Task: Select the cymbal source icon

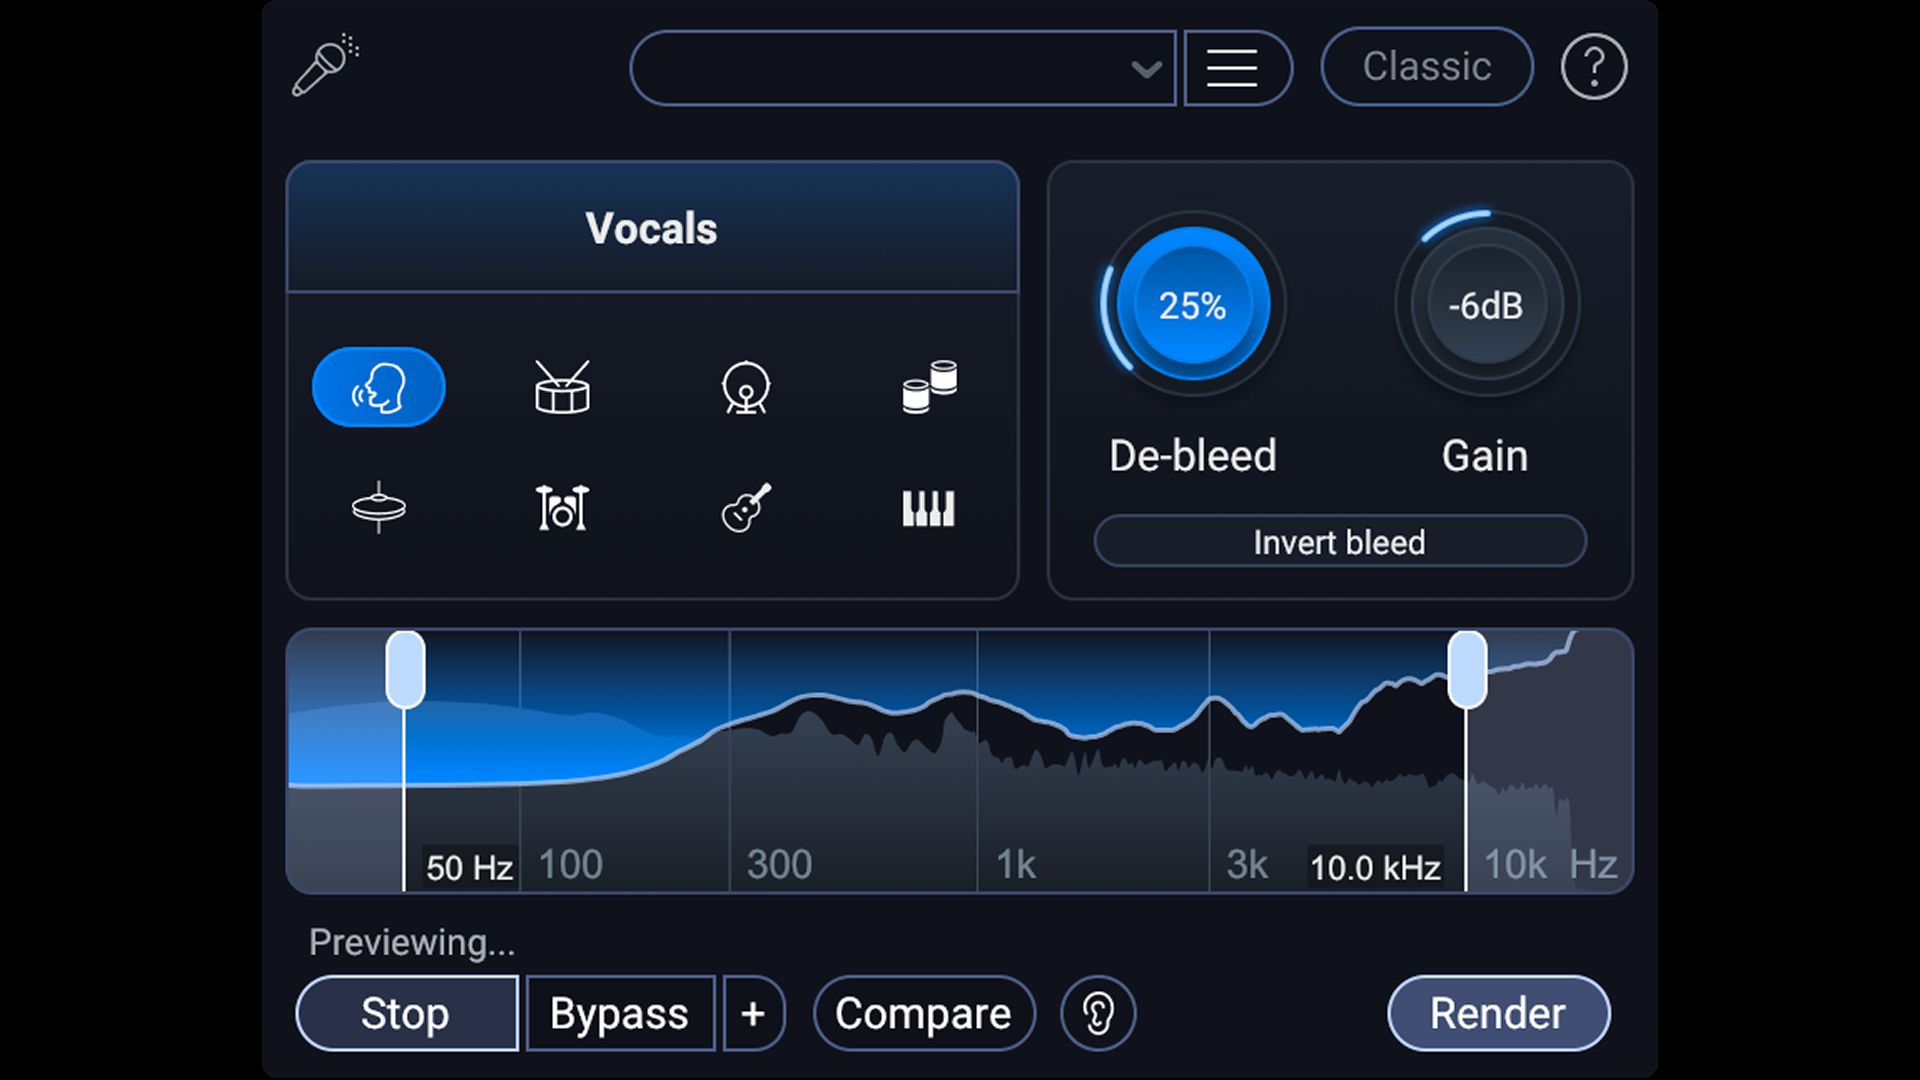Action: 378,508
